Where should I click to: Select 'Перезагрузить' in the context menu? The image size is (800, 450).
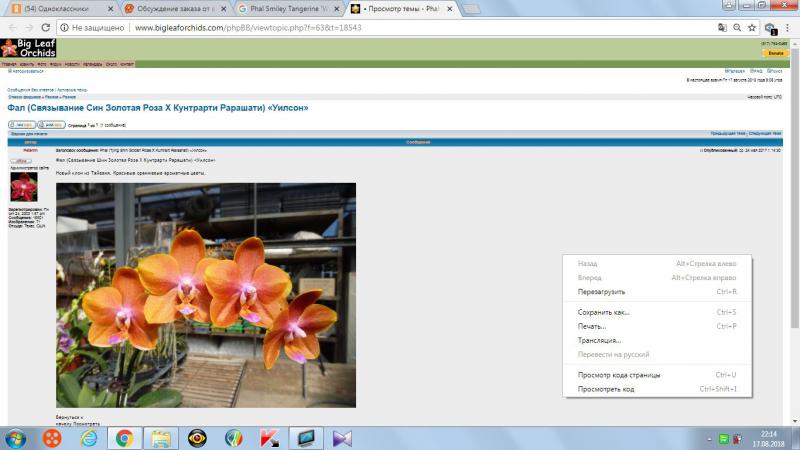tap(602, 291)
